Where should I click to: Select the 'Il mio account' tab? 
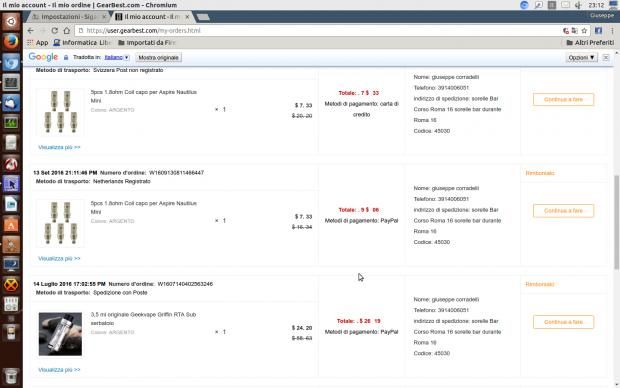152,17
